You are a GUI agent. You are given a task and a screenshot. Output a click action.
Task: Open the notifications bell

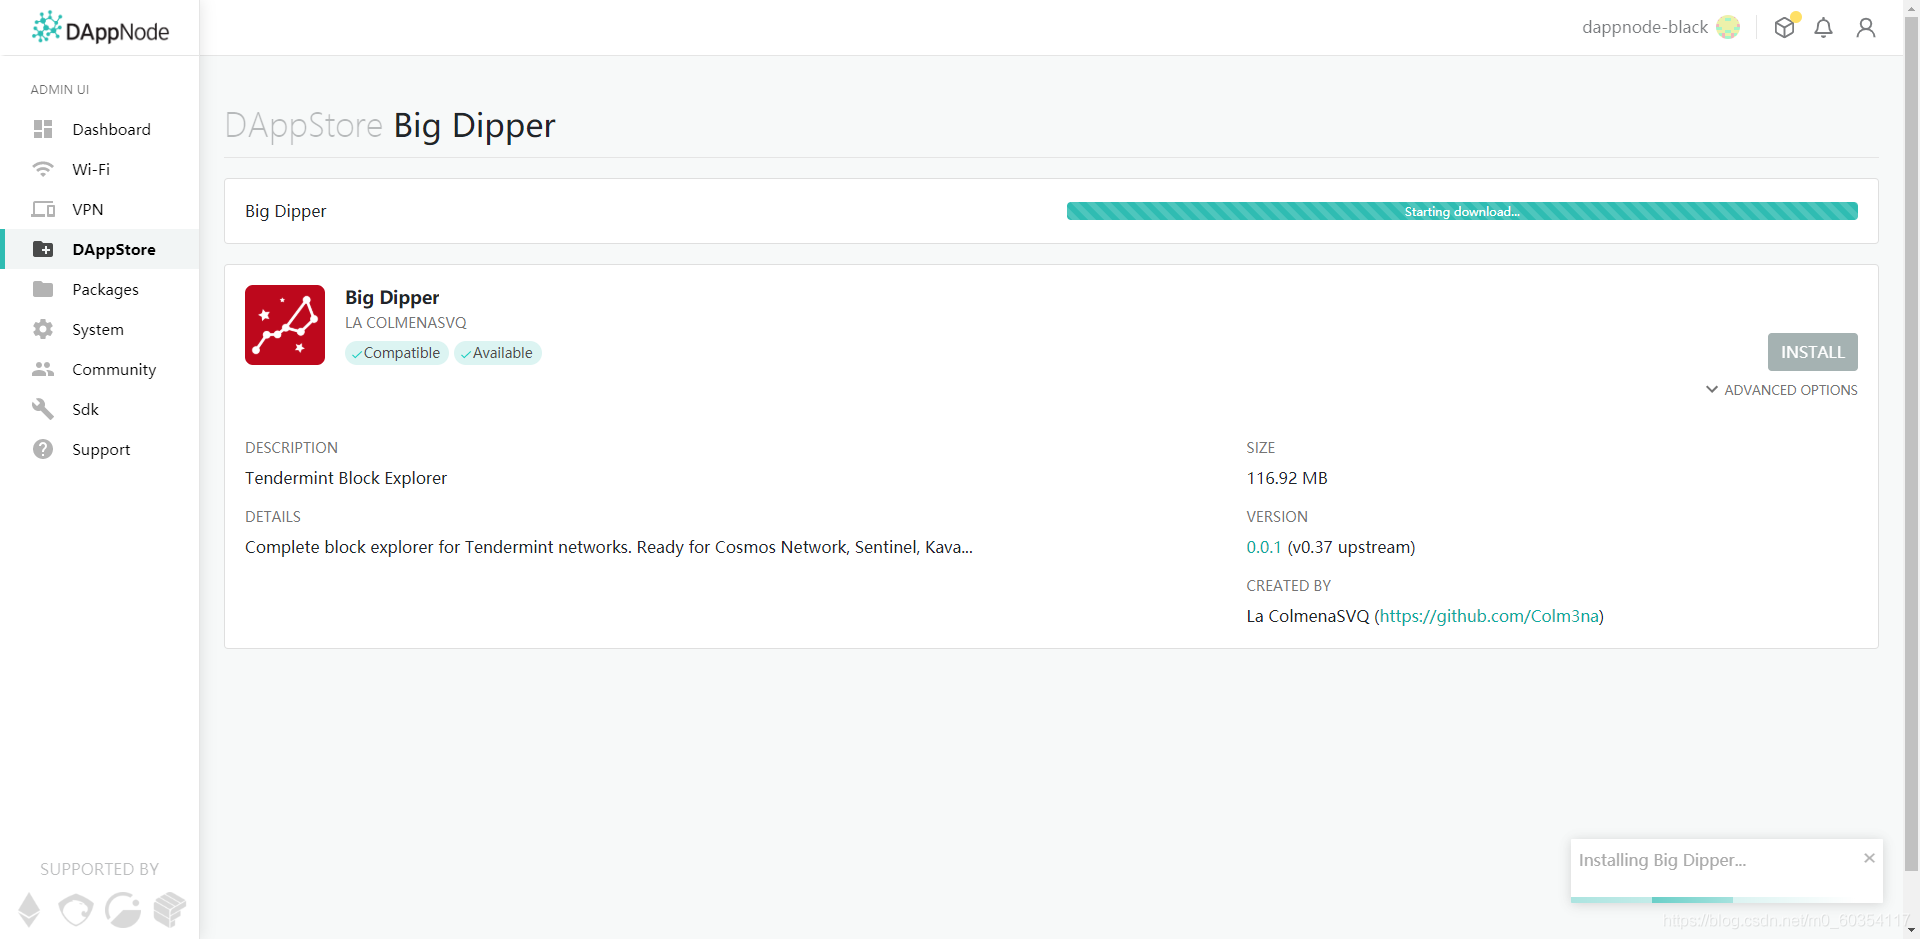pos(1824,27)
